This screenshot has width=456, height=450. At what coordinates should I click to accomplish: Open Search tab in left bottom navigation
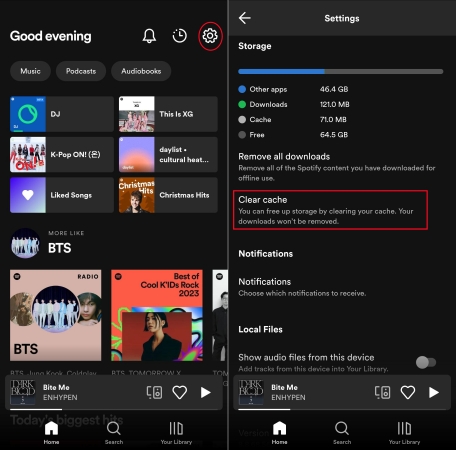click(x=114, y=433)
